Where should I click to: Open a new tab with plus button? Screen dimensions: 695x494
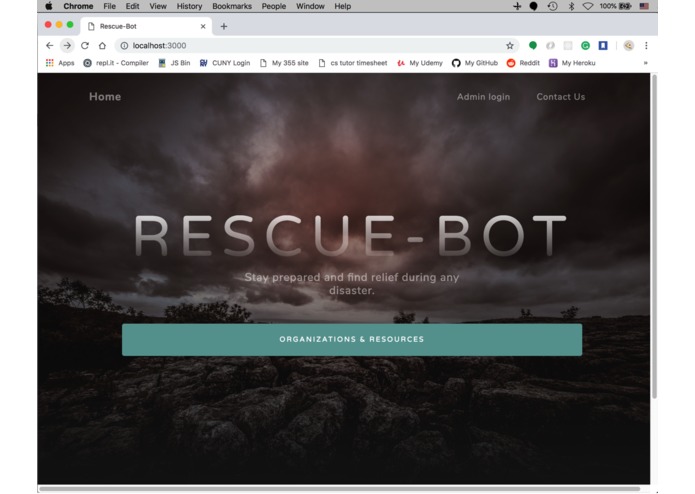pos(224,26)
